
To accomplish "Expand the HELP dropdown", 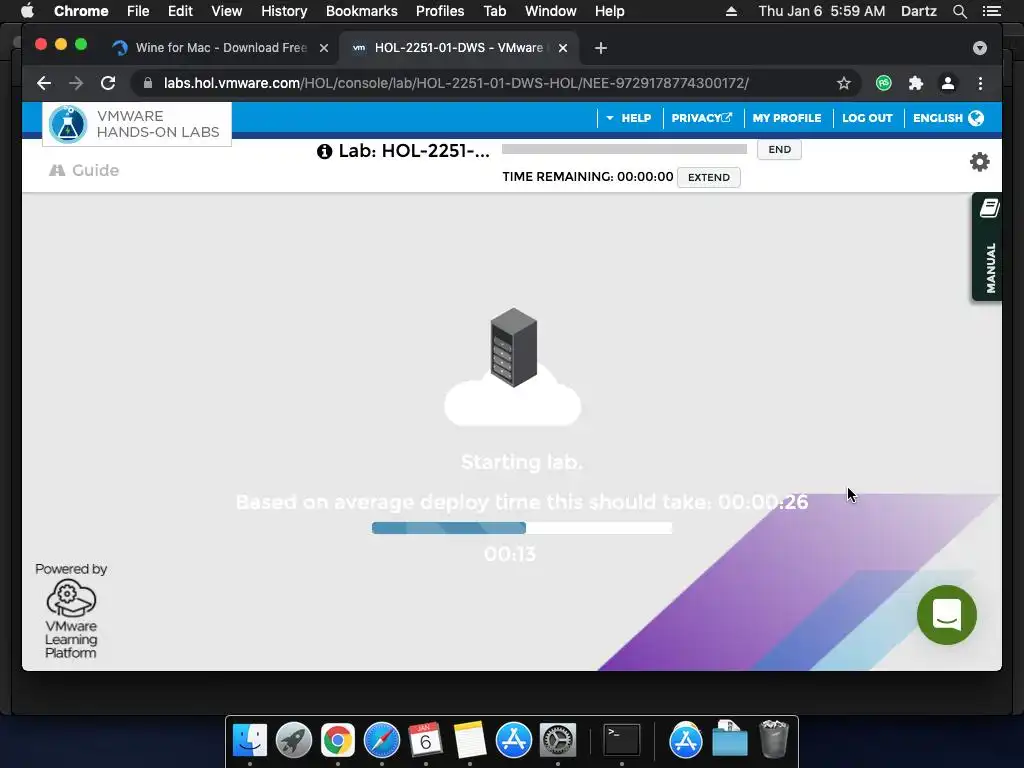I will point(628,118).
